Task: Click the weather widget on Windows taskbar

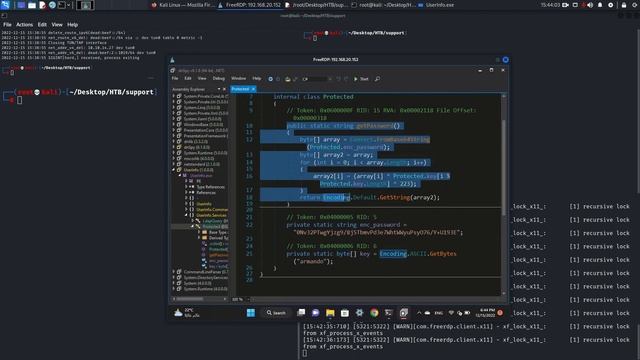Action: click(187, 313)
